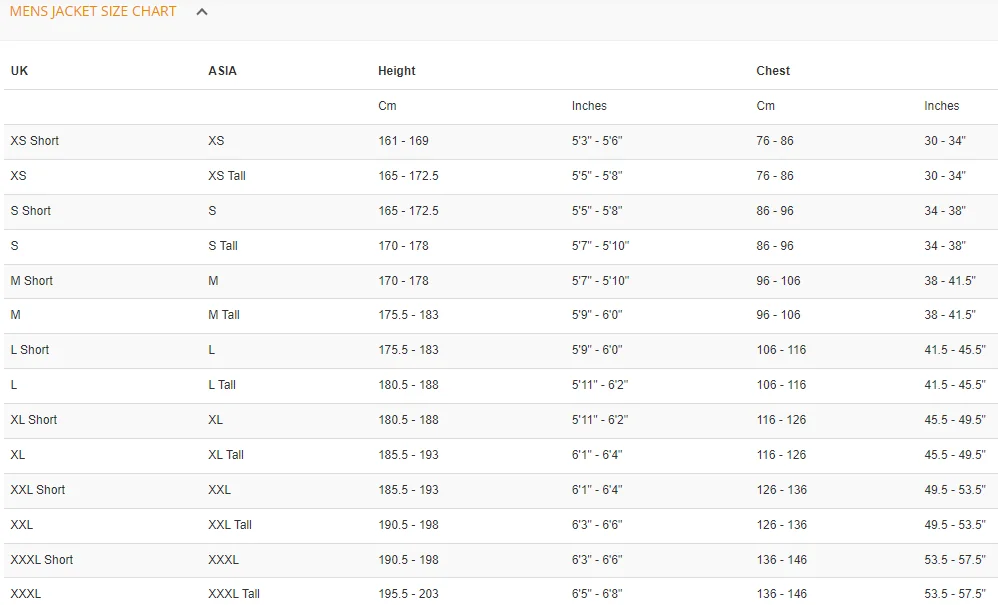Select the 195.5 - 203 height cell
This screenshot has height=605, width=998.
(409, 594)
